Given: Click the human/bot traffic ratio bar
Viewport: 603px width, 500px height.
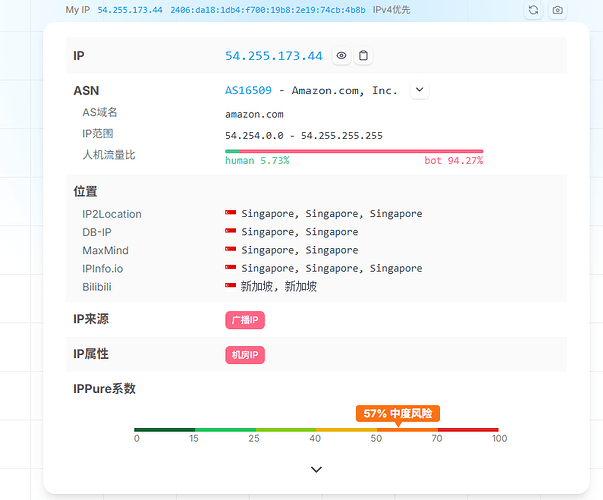Looking at the screenshot, I should click(x=354, y=151).
